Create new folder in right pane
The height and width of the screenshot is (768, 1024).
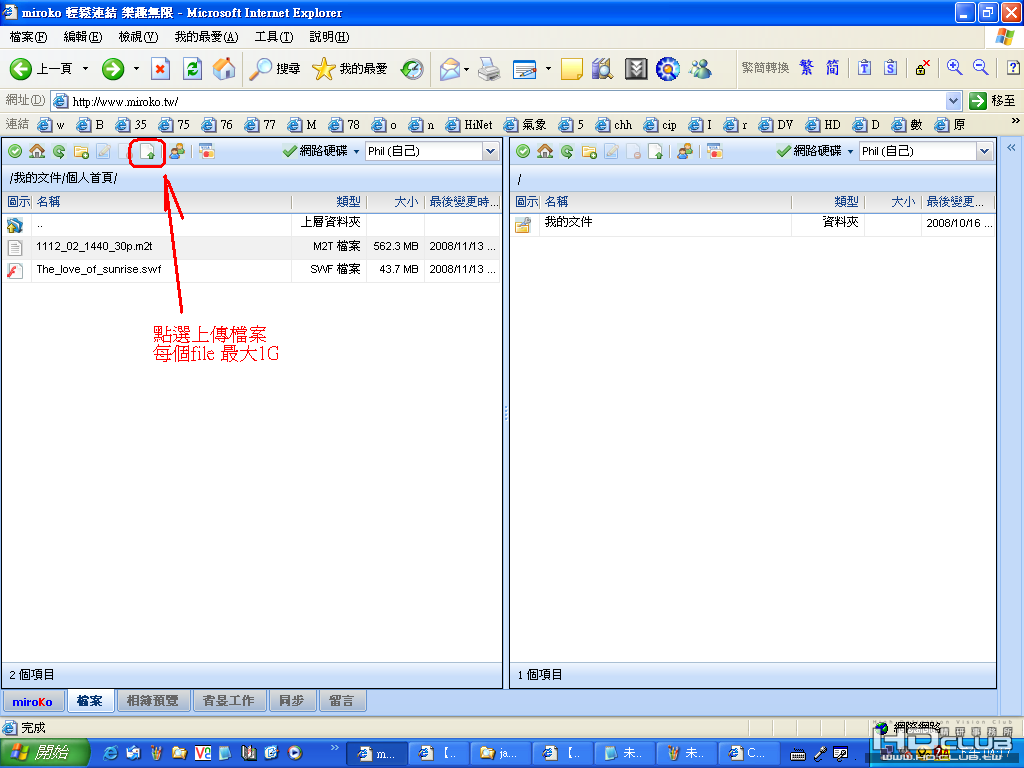pos(589,152)
